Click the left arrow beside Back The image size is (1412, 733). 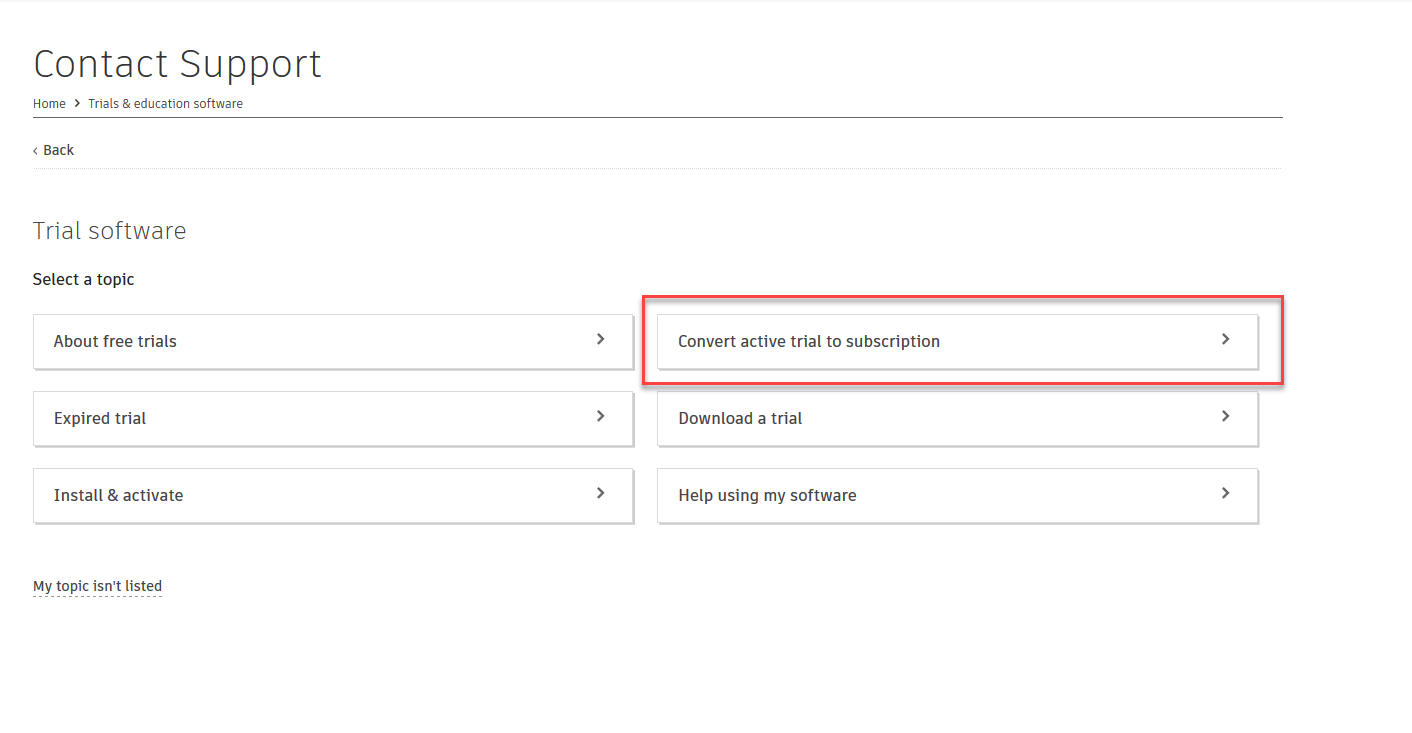point(36,149)
